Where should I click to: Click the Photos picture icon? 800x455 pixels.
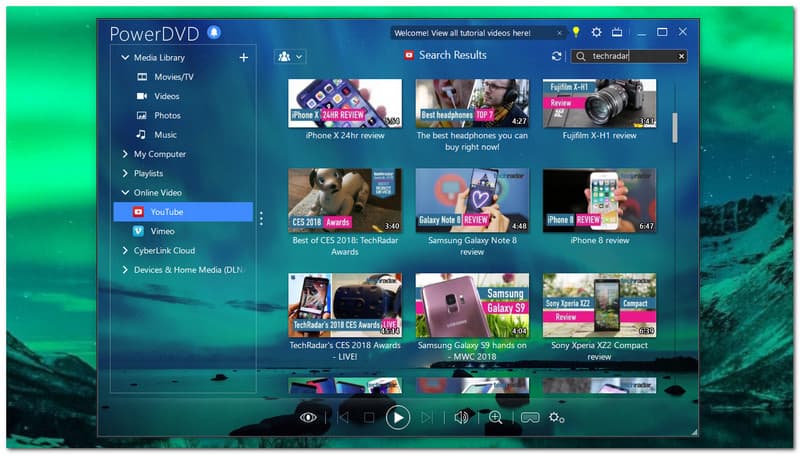pyautogui.click(x=142, y=116)
